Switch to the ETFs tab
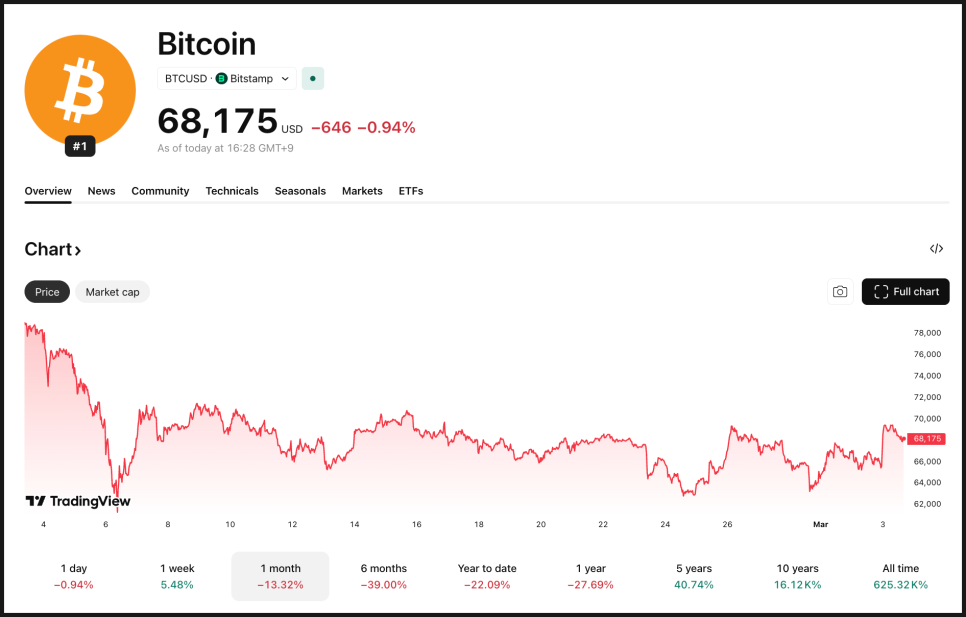Image resolution: width=966 pixels, height=617 pixels. (x=410, y=191)
